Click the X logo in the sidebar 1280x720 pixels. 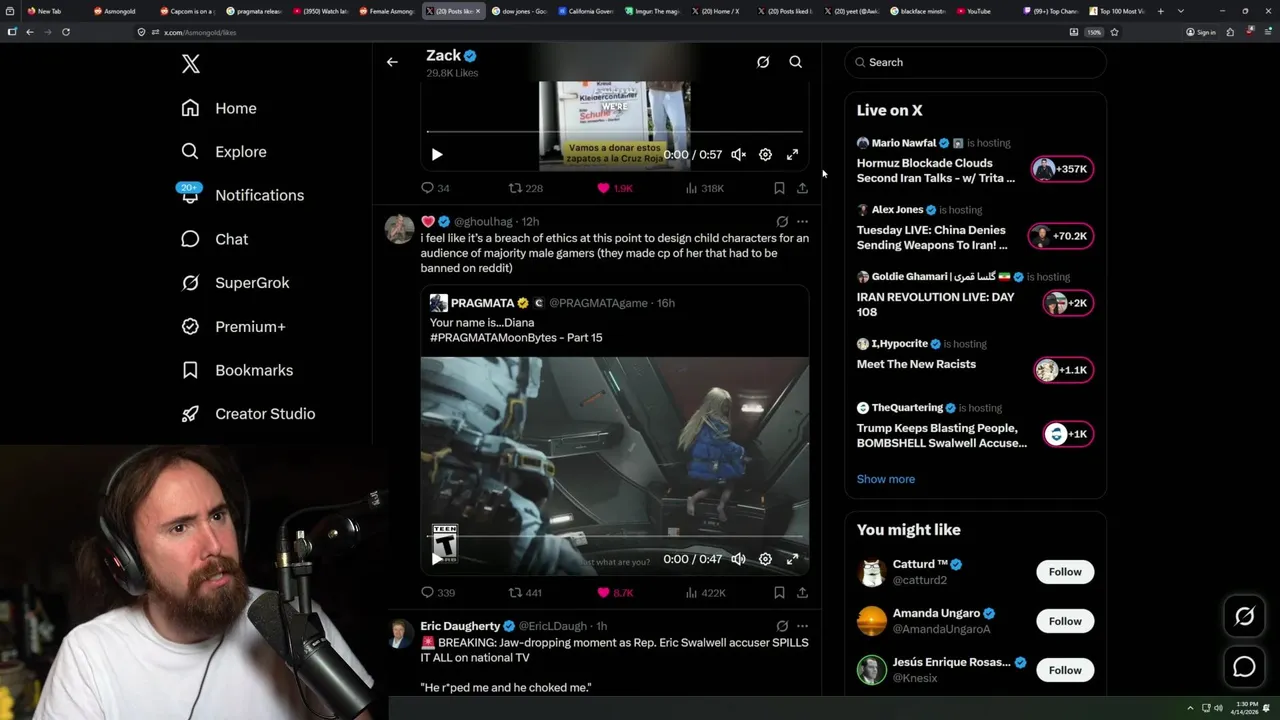click(191, 64)
